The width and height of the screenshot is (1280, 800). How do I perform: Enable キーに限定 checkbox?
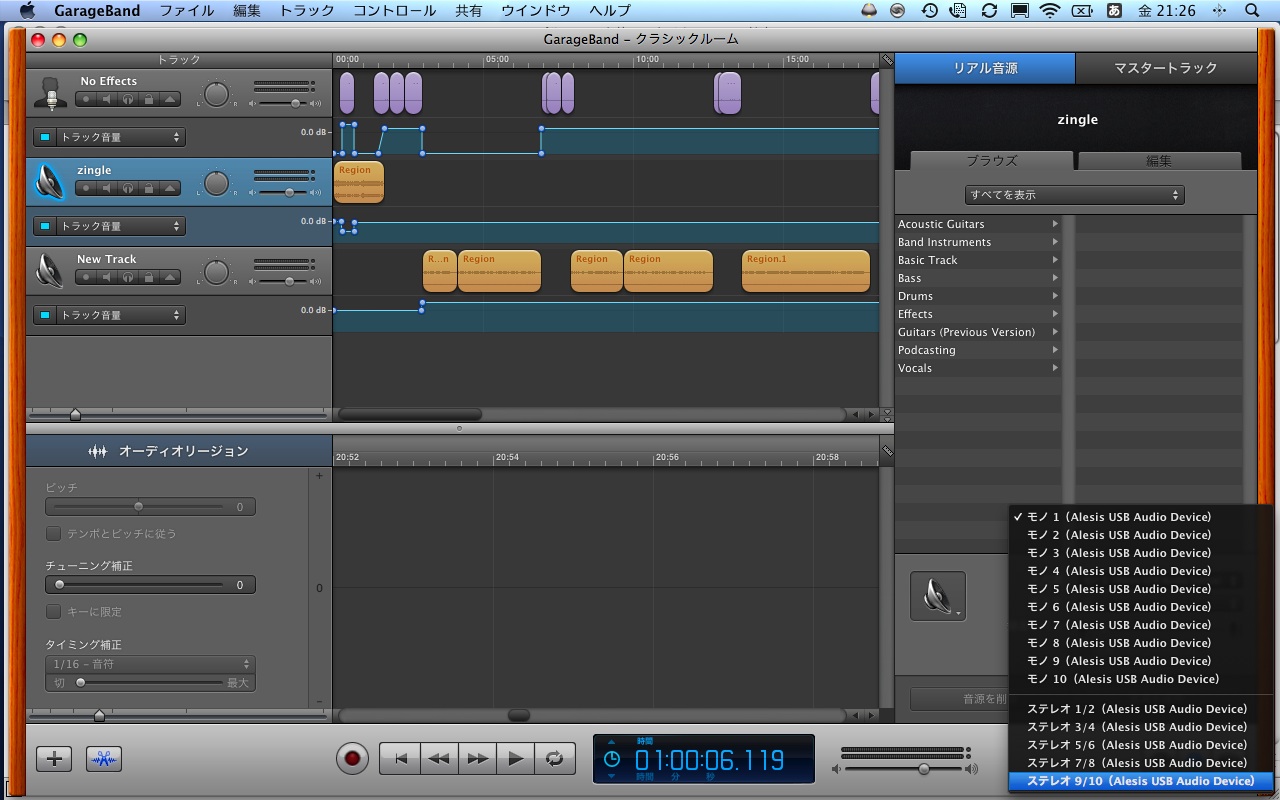pyautogui.click(x=54, y=611)
